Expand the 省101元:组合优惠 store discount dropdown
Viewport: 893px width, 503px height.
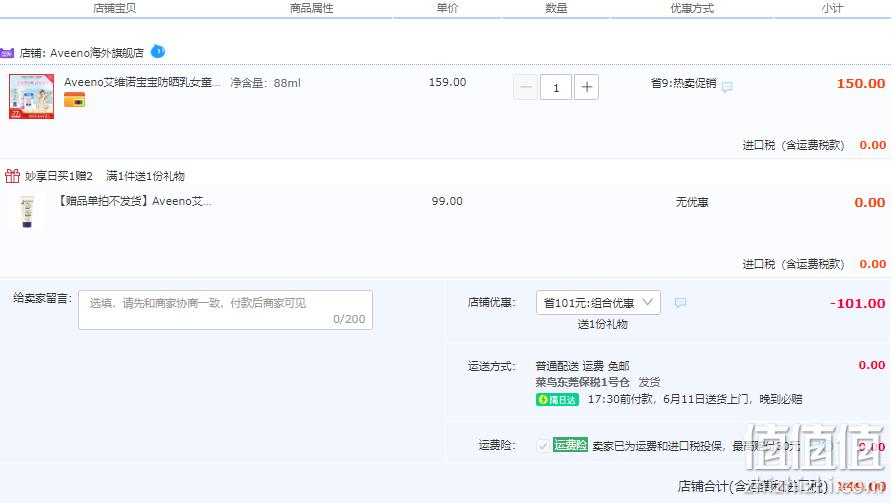(598, 302)
